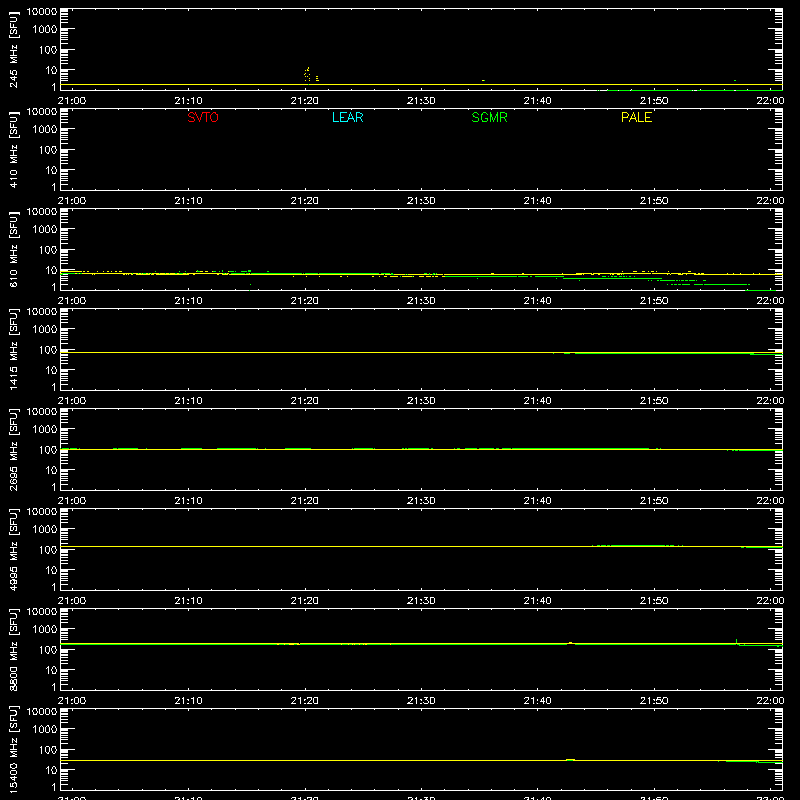The image size is (800, 800).
Task: Click the 21:50 time label under 1415 MHz panel
Action: point(654,401)
